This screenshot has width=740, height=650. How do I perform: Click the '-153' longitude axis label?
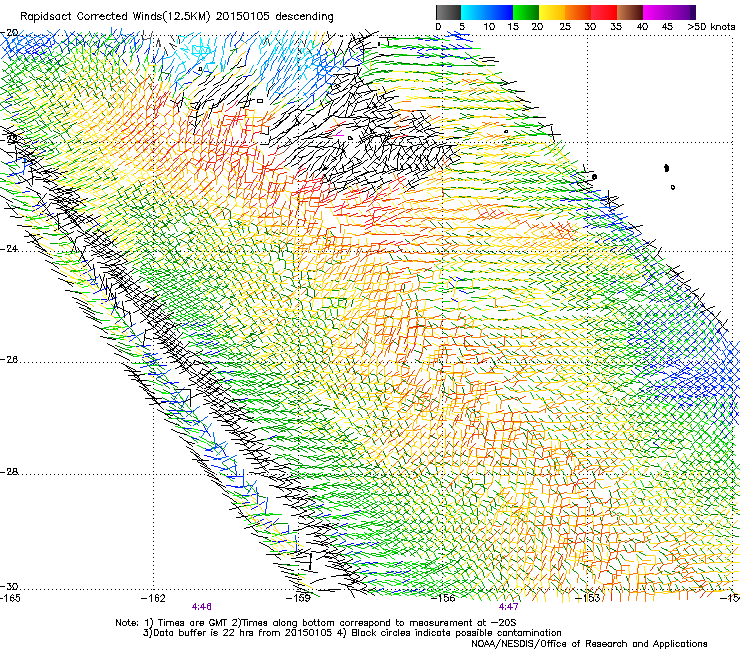click(x=588, y=598)
